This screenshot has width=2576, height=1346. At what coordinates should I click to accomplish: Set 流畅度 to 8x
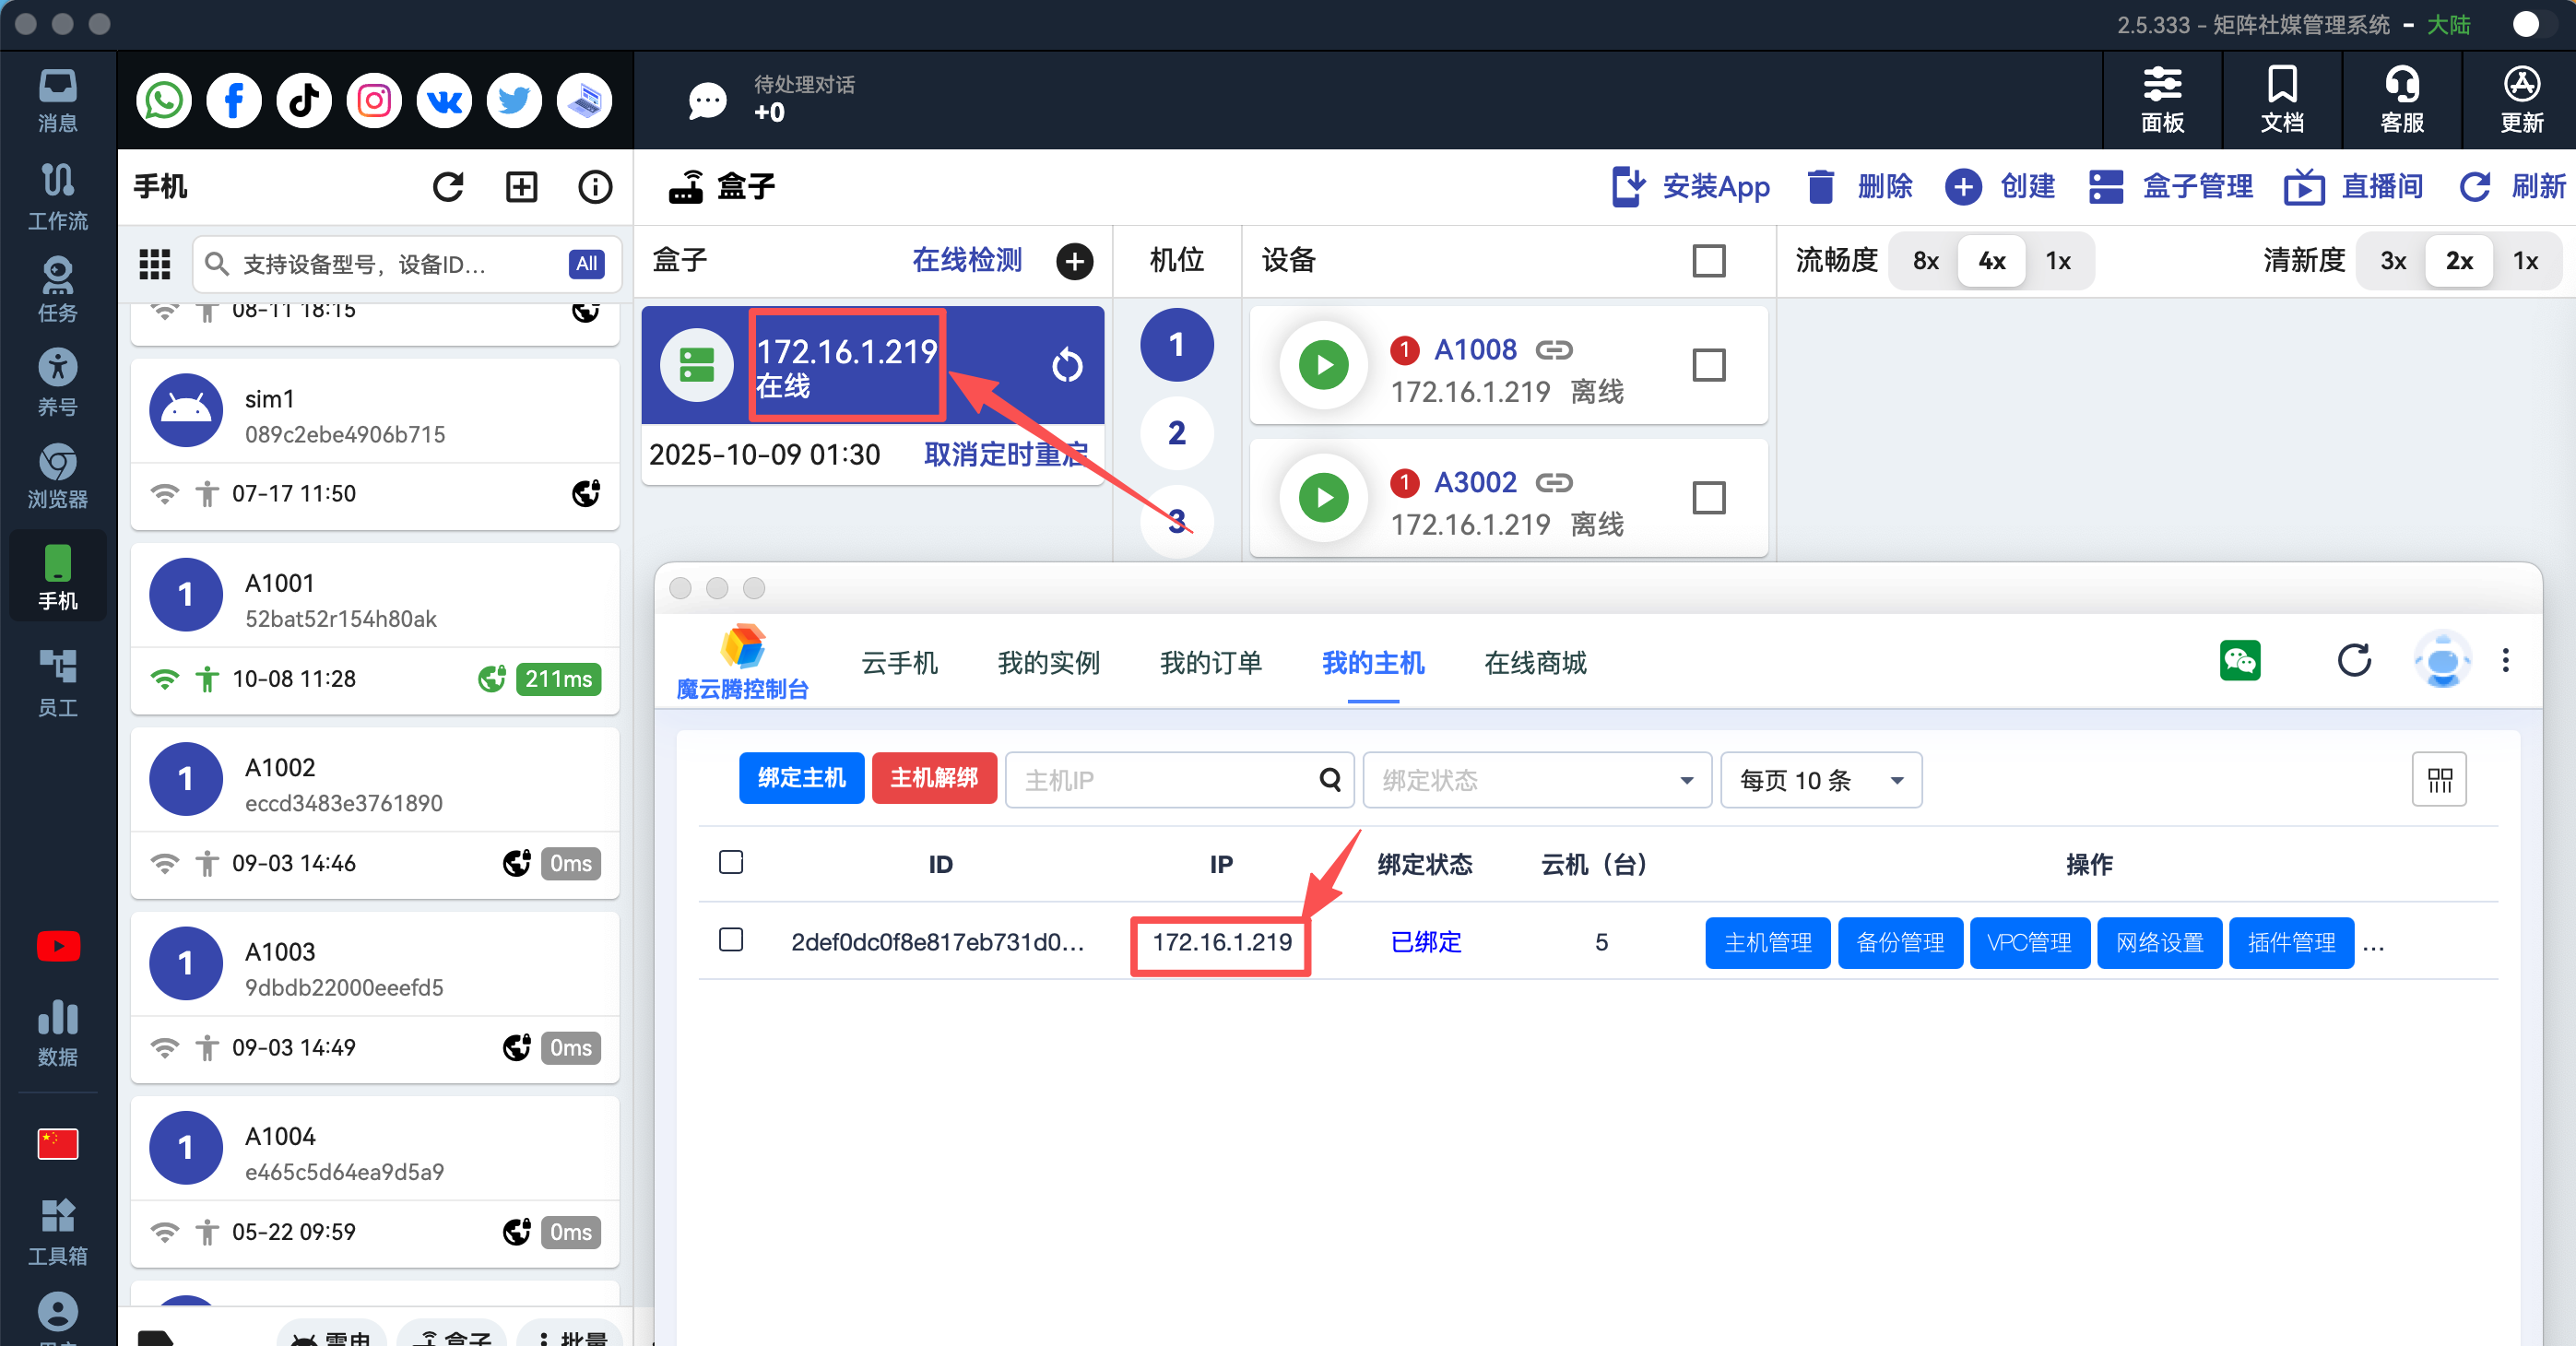click(1925, 261)
